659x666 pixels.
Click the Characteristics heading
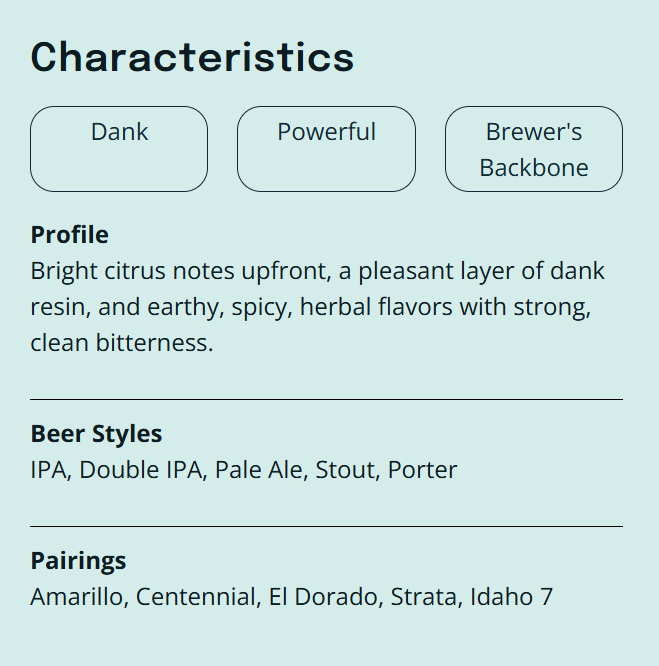coord(193,57)
